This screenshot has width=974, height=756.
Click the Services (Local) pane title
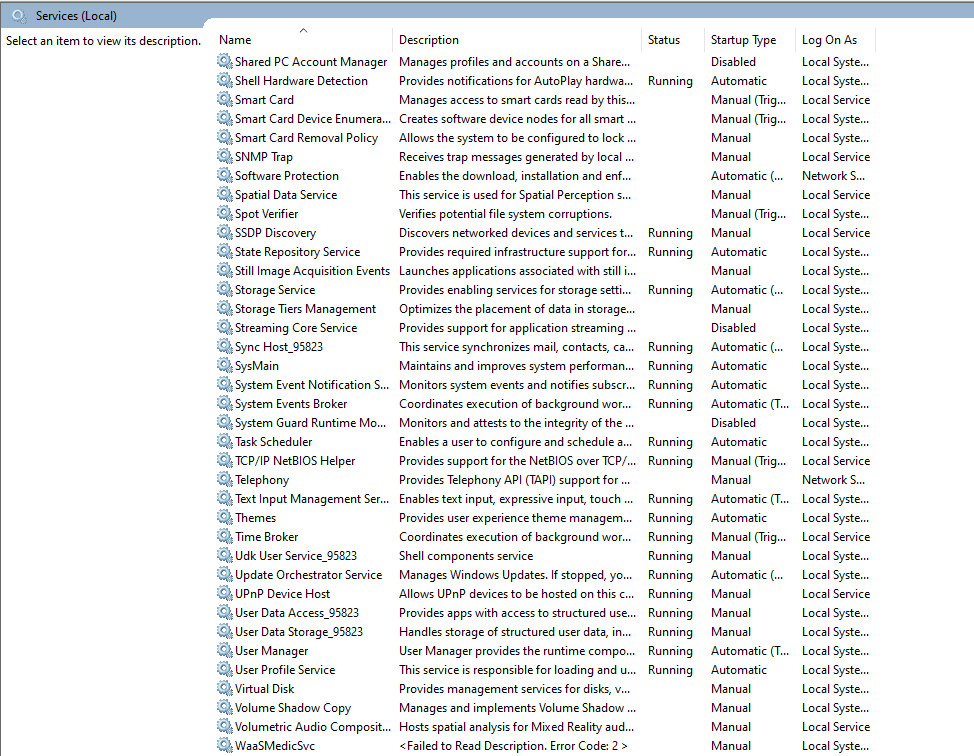(x=76, y=16)
